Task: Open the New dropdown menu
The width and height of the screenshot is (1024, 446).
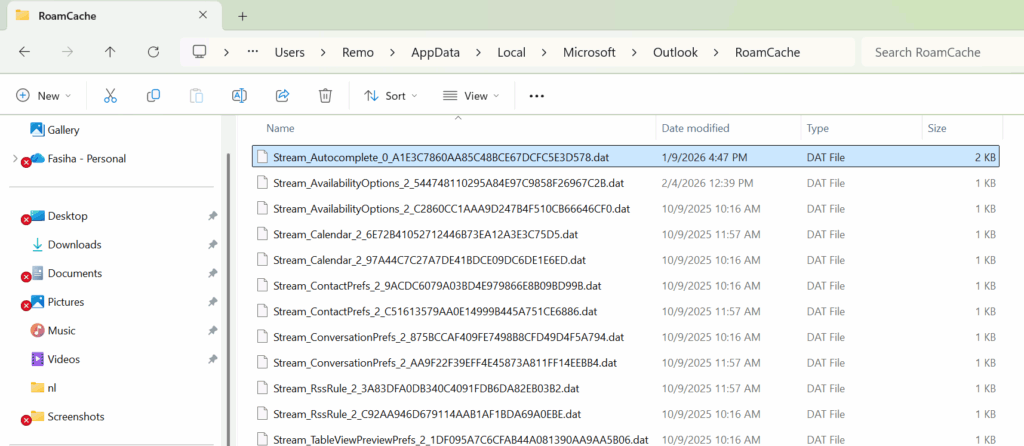Action: (44, 96)
